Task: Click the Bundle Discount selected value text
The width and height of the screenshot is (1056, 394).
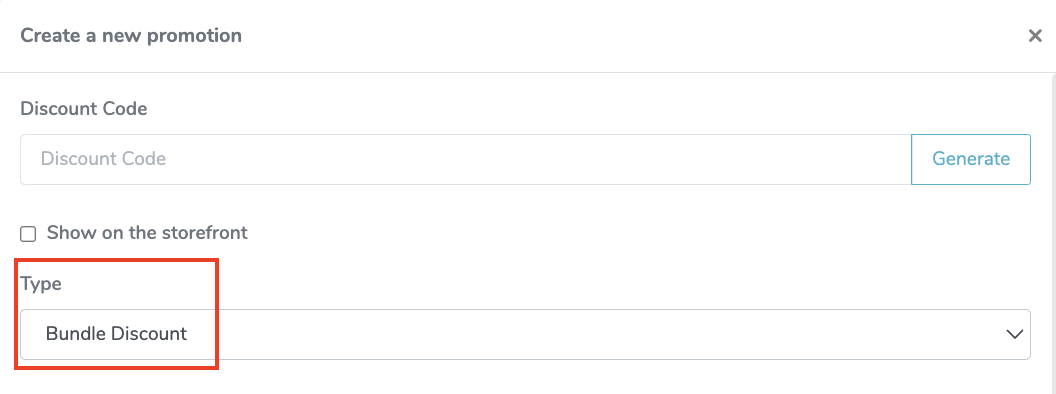Action: 117,333
